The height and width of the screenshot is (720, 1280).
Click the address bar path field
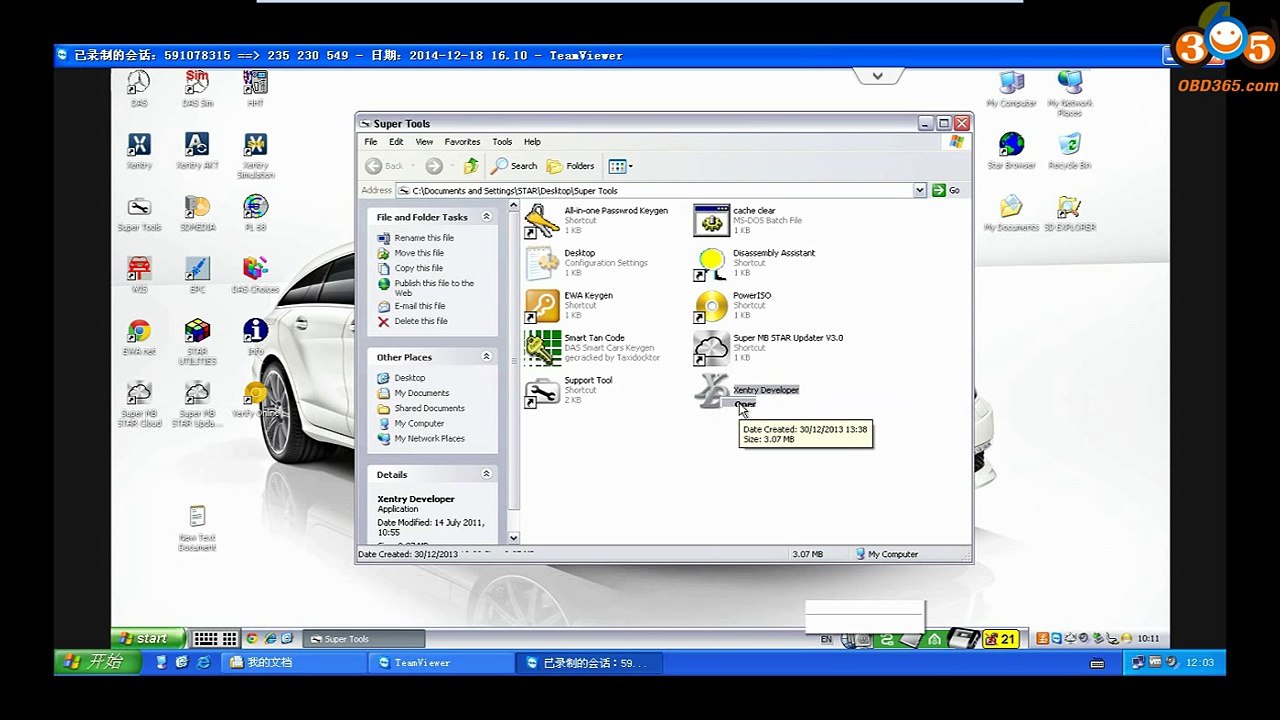pyautogui.click(x=654, y=190)
